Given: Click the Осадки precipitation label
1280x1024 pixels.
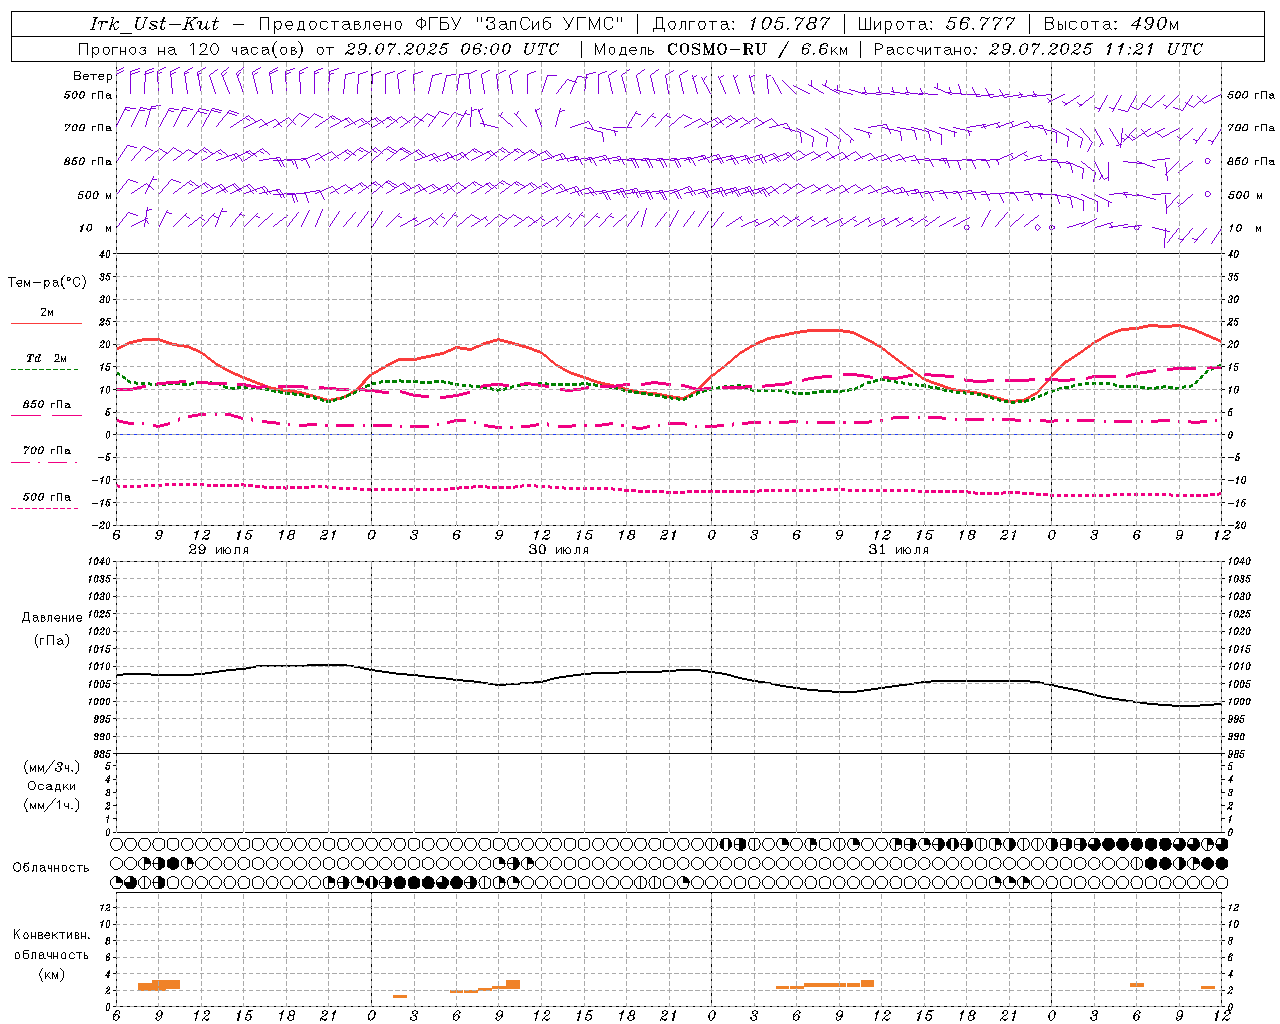Looking at the screenshot, I should click(52, 786).
